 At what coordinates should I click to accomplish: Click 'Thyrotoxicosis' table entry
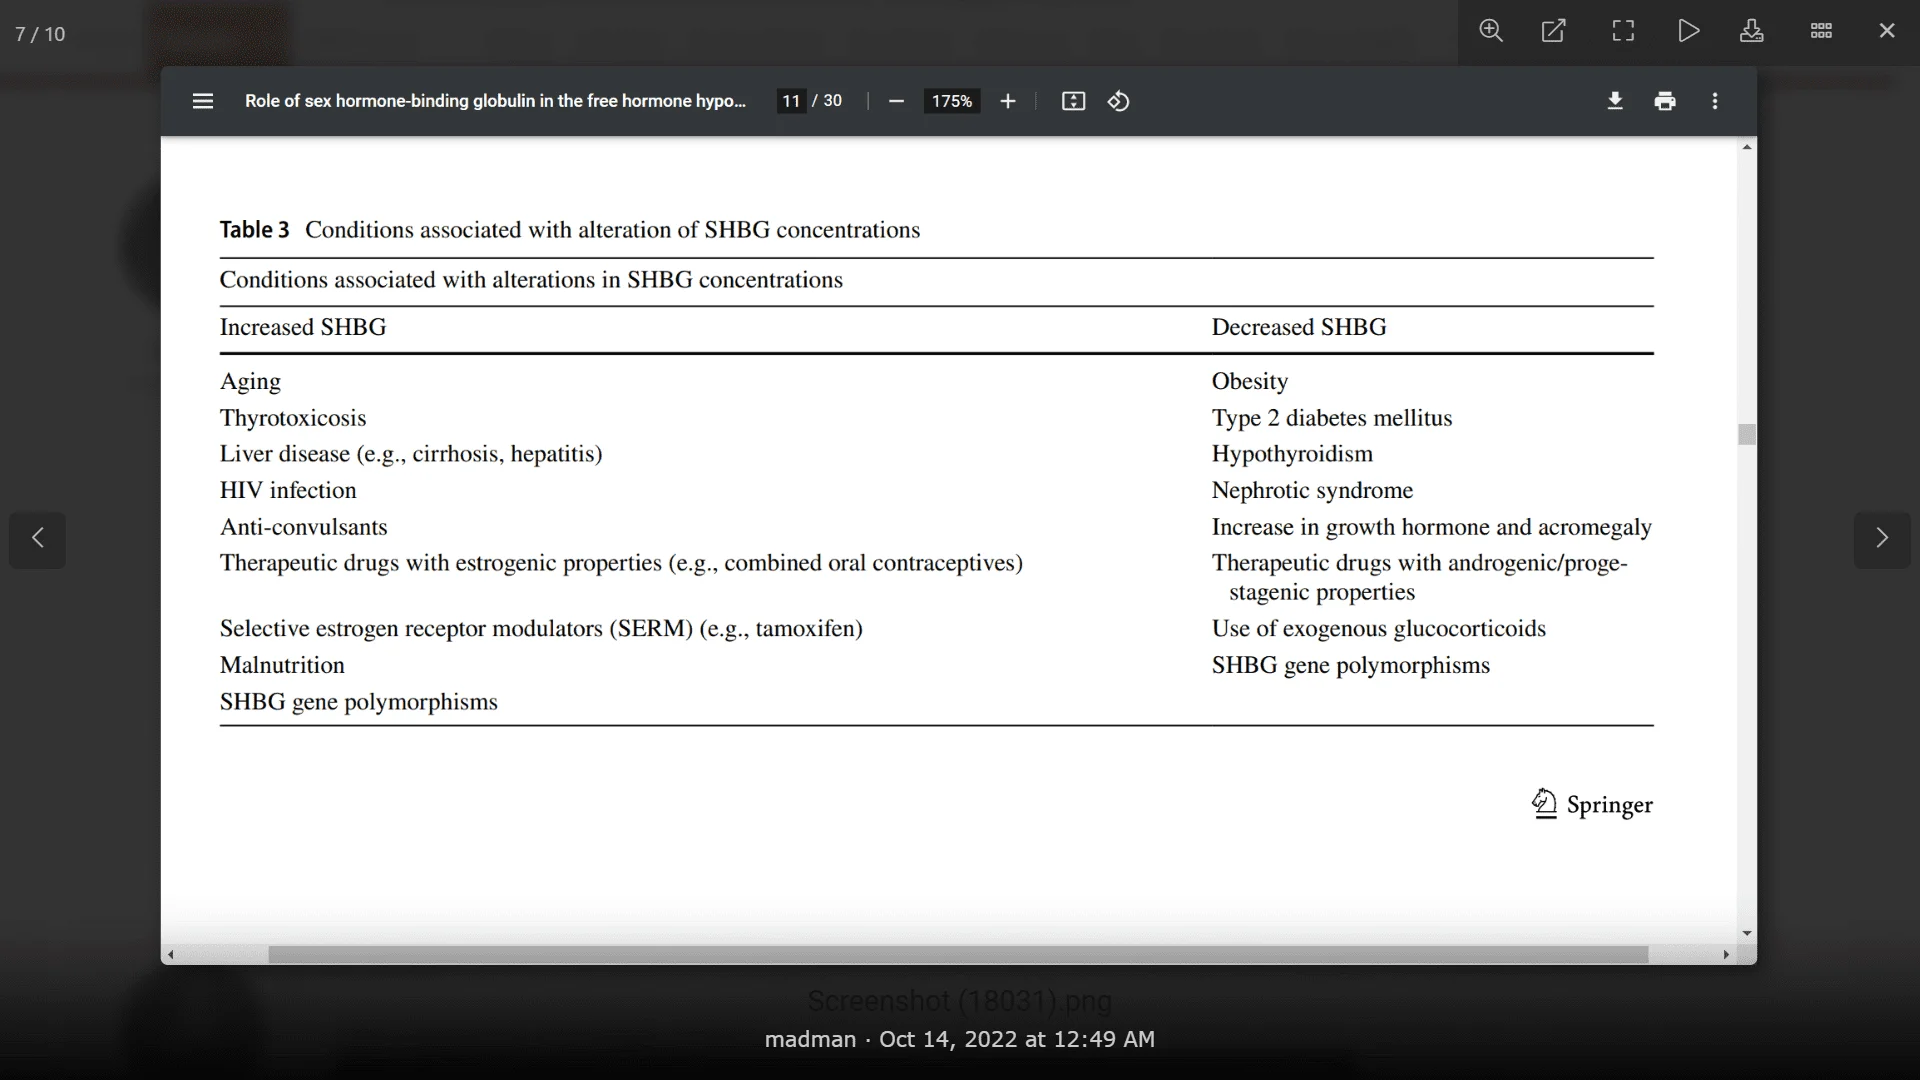coord(293,418)
